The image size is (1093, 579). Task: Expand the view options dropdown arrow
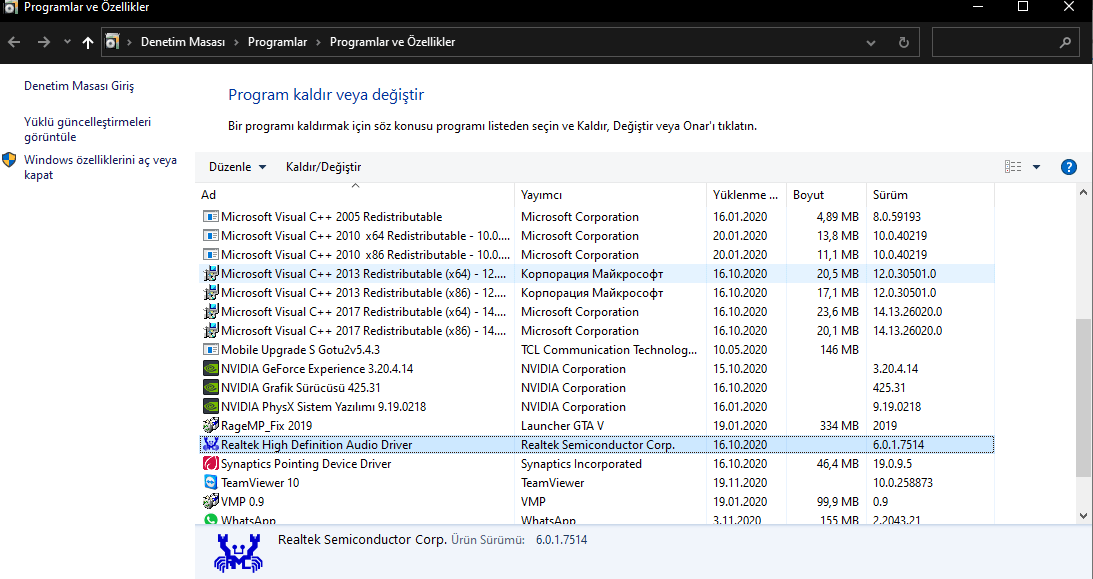(1036, 167)
